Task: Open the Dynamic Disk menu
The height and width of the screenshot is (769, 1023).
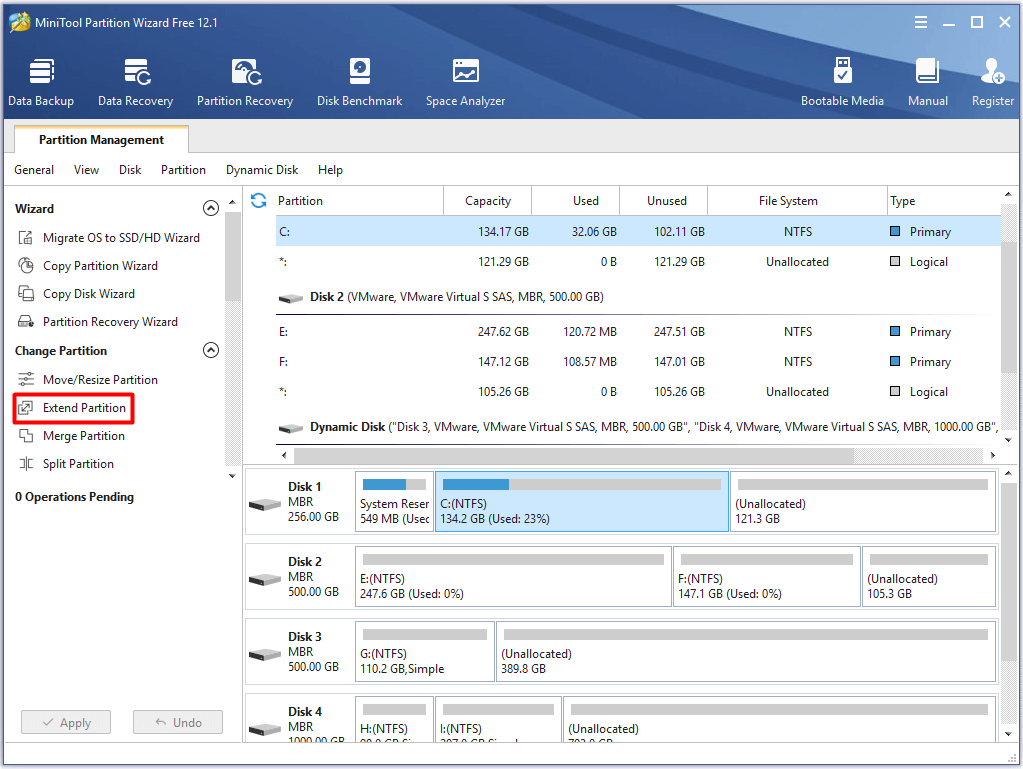Action: [262, 170]
